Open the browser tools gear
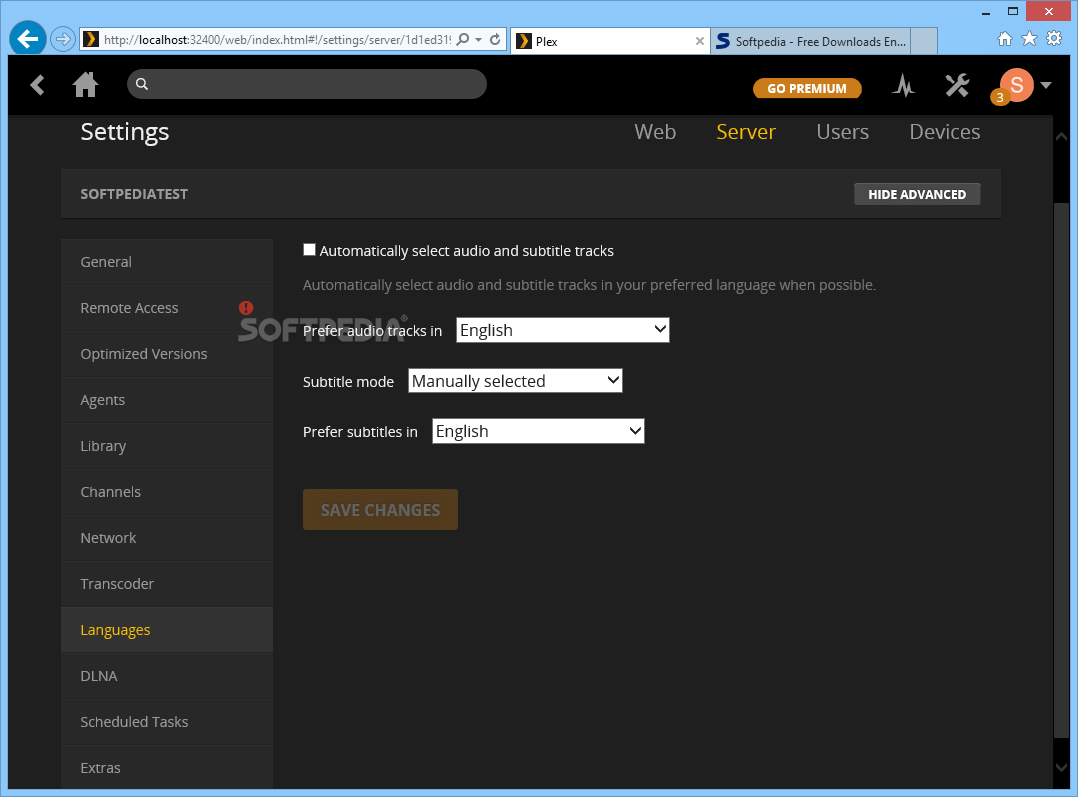1078x797 pixels. (1054, 39)
